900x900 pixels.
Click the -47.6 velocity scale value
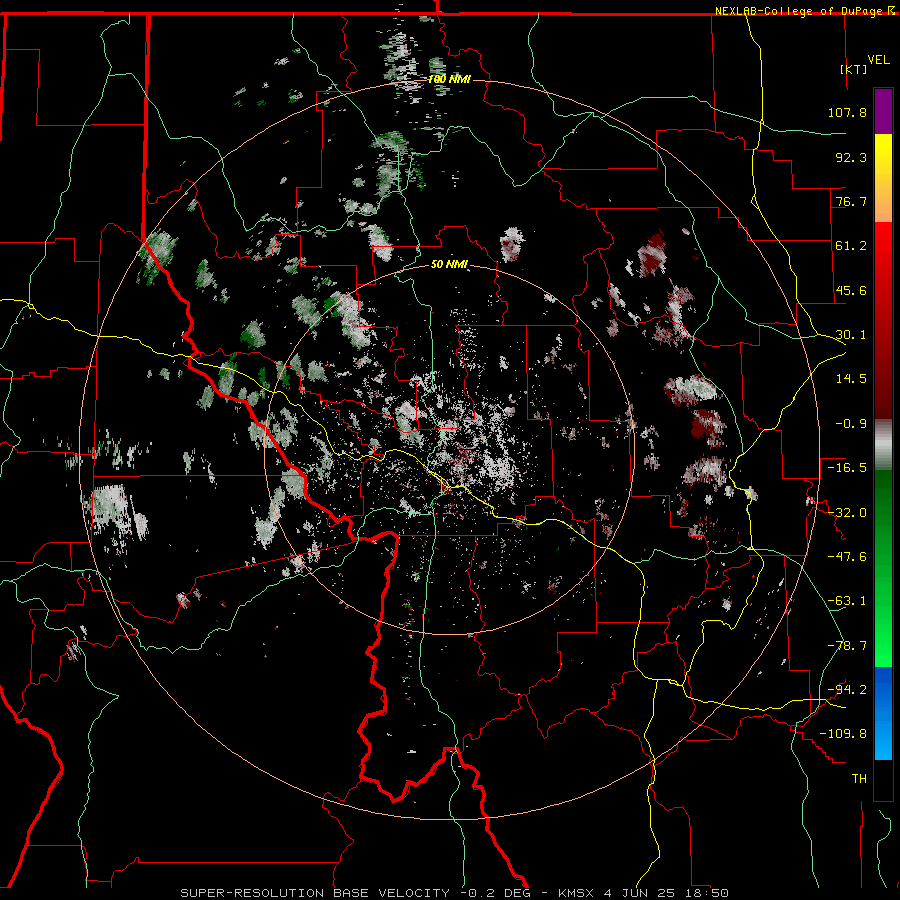tap(847, 557)
